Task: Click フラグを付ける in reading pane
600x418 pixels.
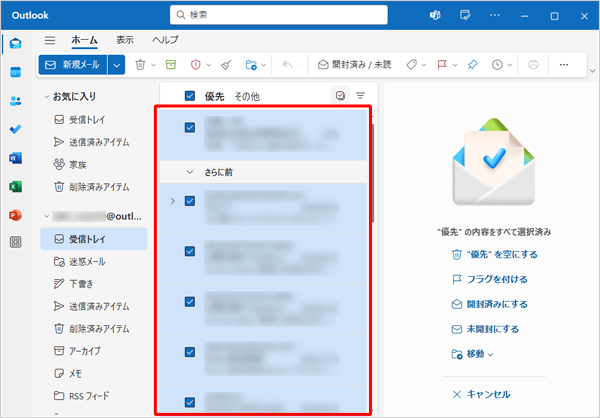Action: point(490,279)
